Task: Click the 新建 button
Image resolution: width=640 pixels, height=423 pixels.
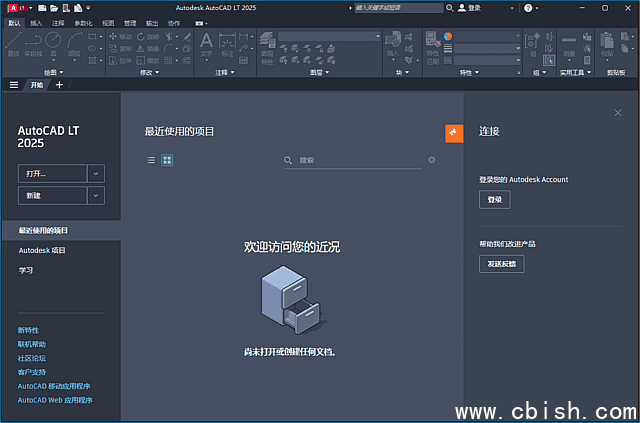Action: (x=52, y=196)
